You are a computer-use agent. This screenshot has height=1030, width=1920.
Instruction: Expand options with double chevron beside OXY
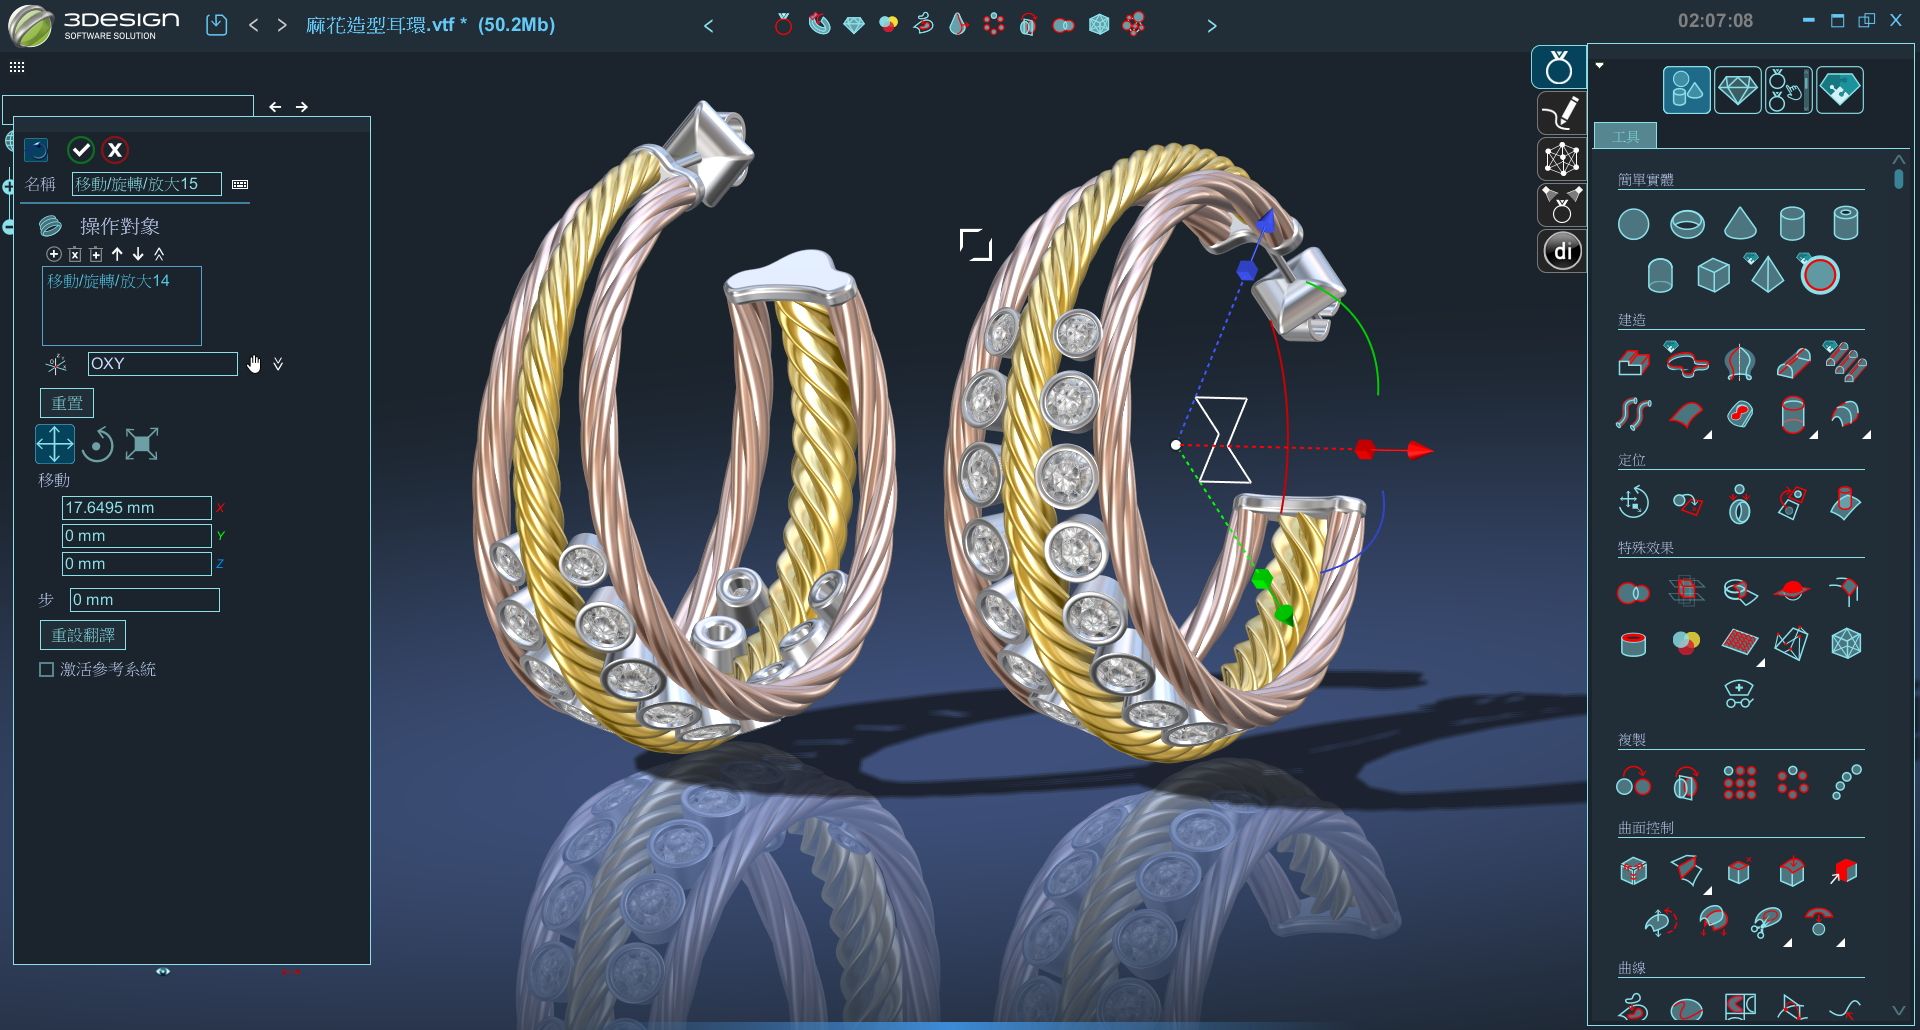278,364
